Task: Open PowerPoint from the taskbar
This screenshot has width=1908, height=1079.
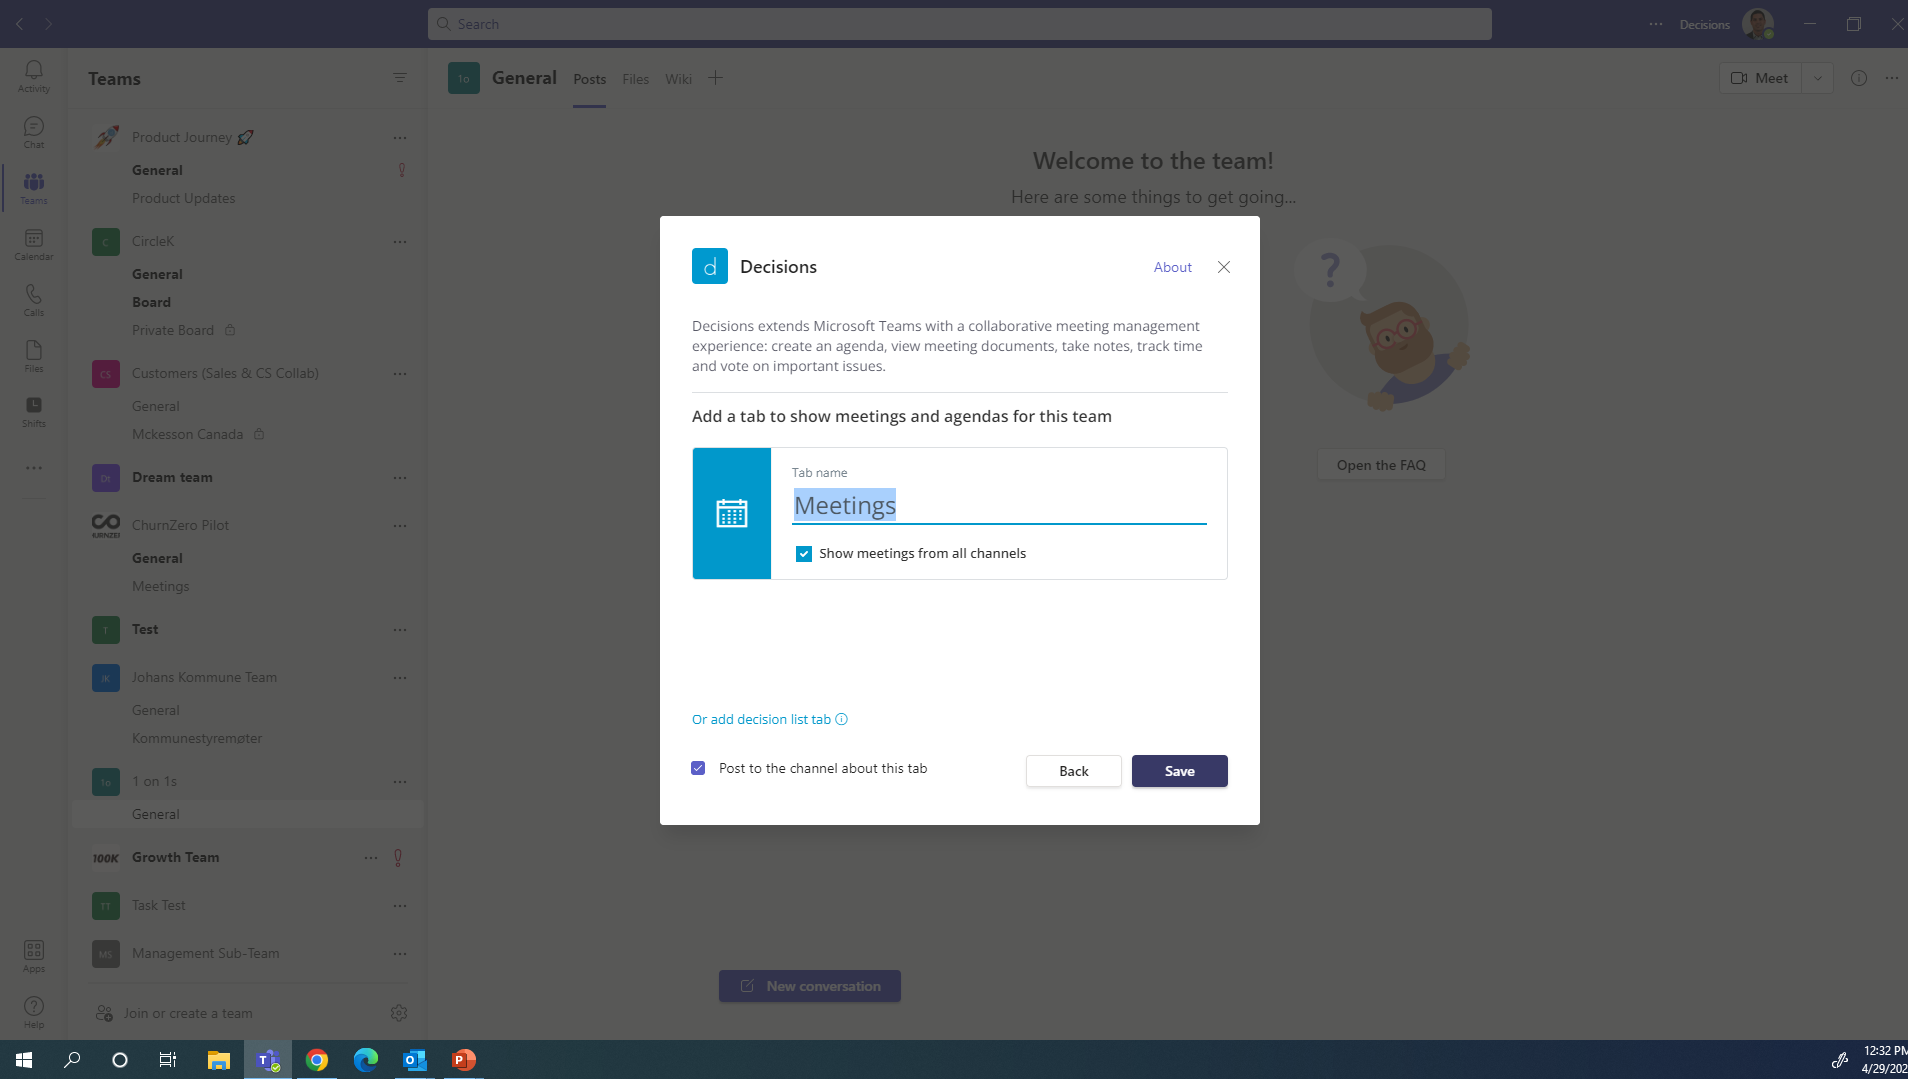Action: coord(462,1059)
